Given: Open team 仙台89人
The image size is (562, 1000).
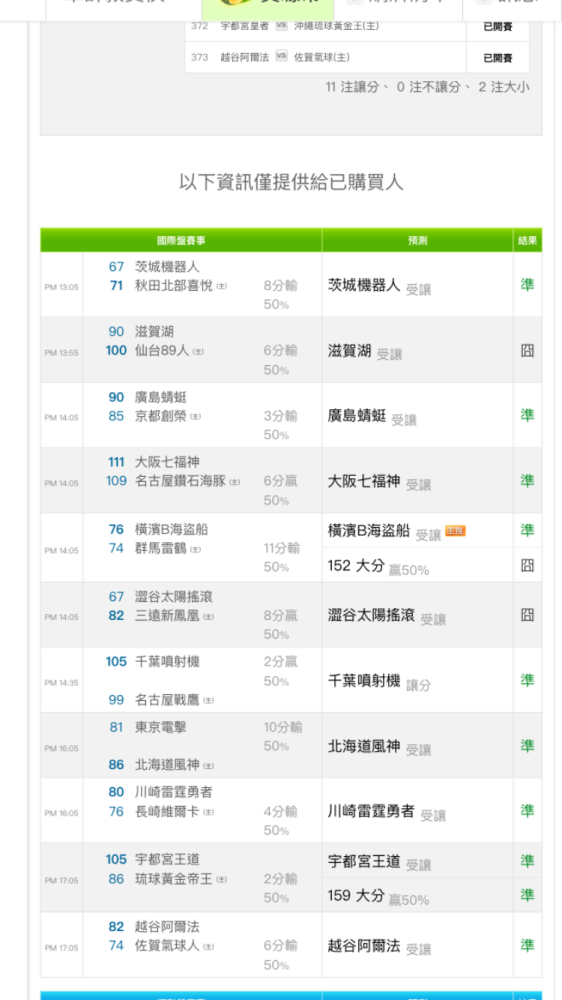Looking at the screenshot, I should click(x=162, y=351).
